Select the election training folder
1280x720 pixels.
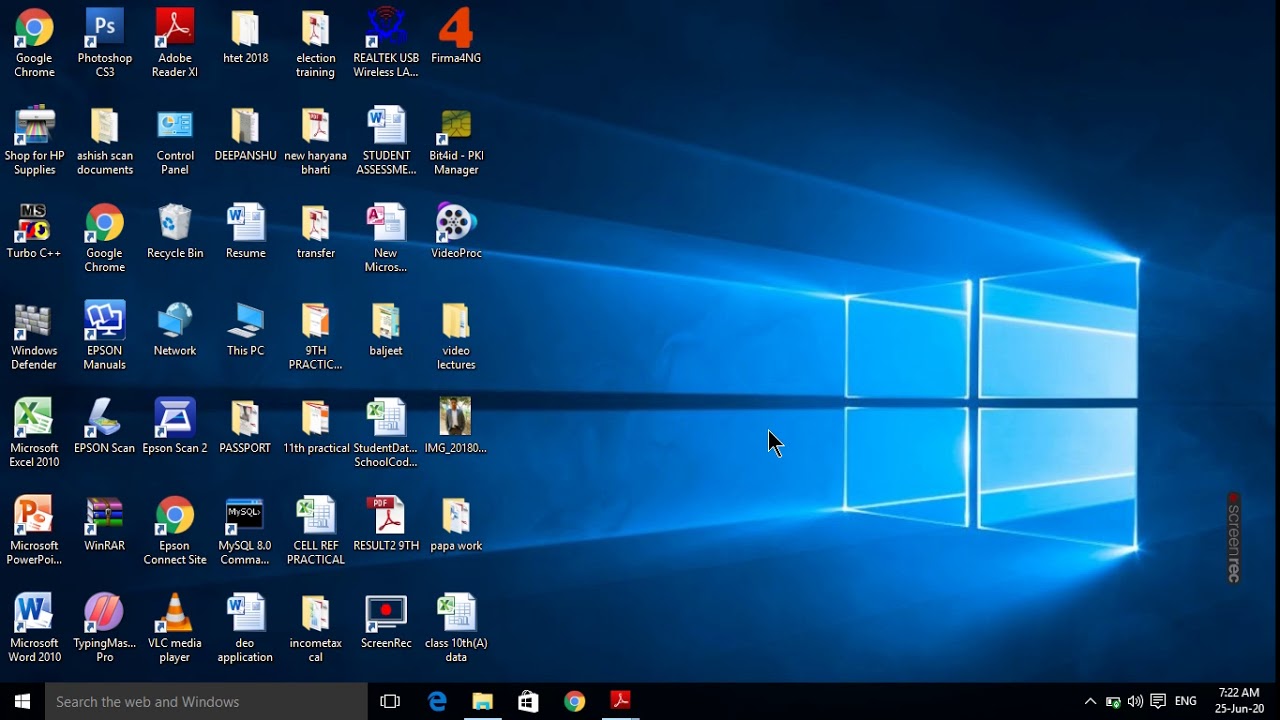[x=315, y=43]
